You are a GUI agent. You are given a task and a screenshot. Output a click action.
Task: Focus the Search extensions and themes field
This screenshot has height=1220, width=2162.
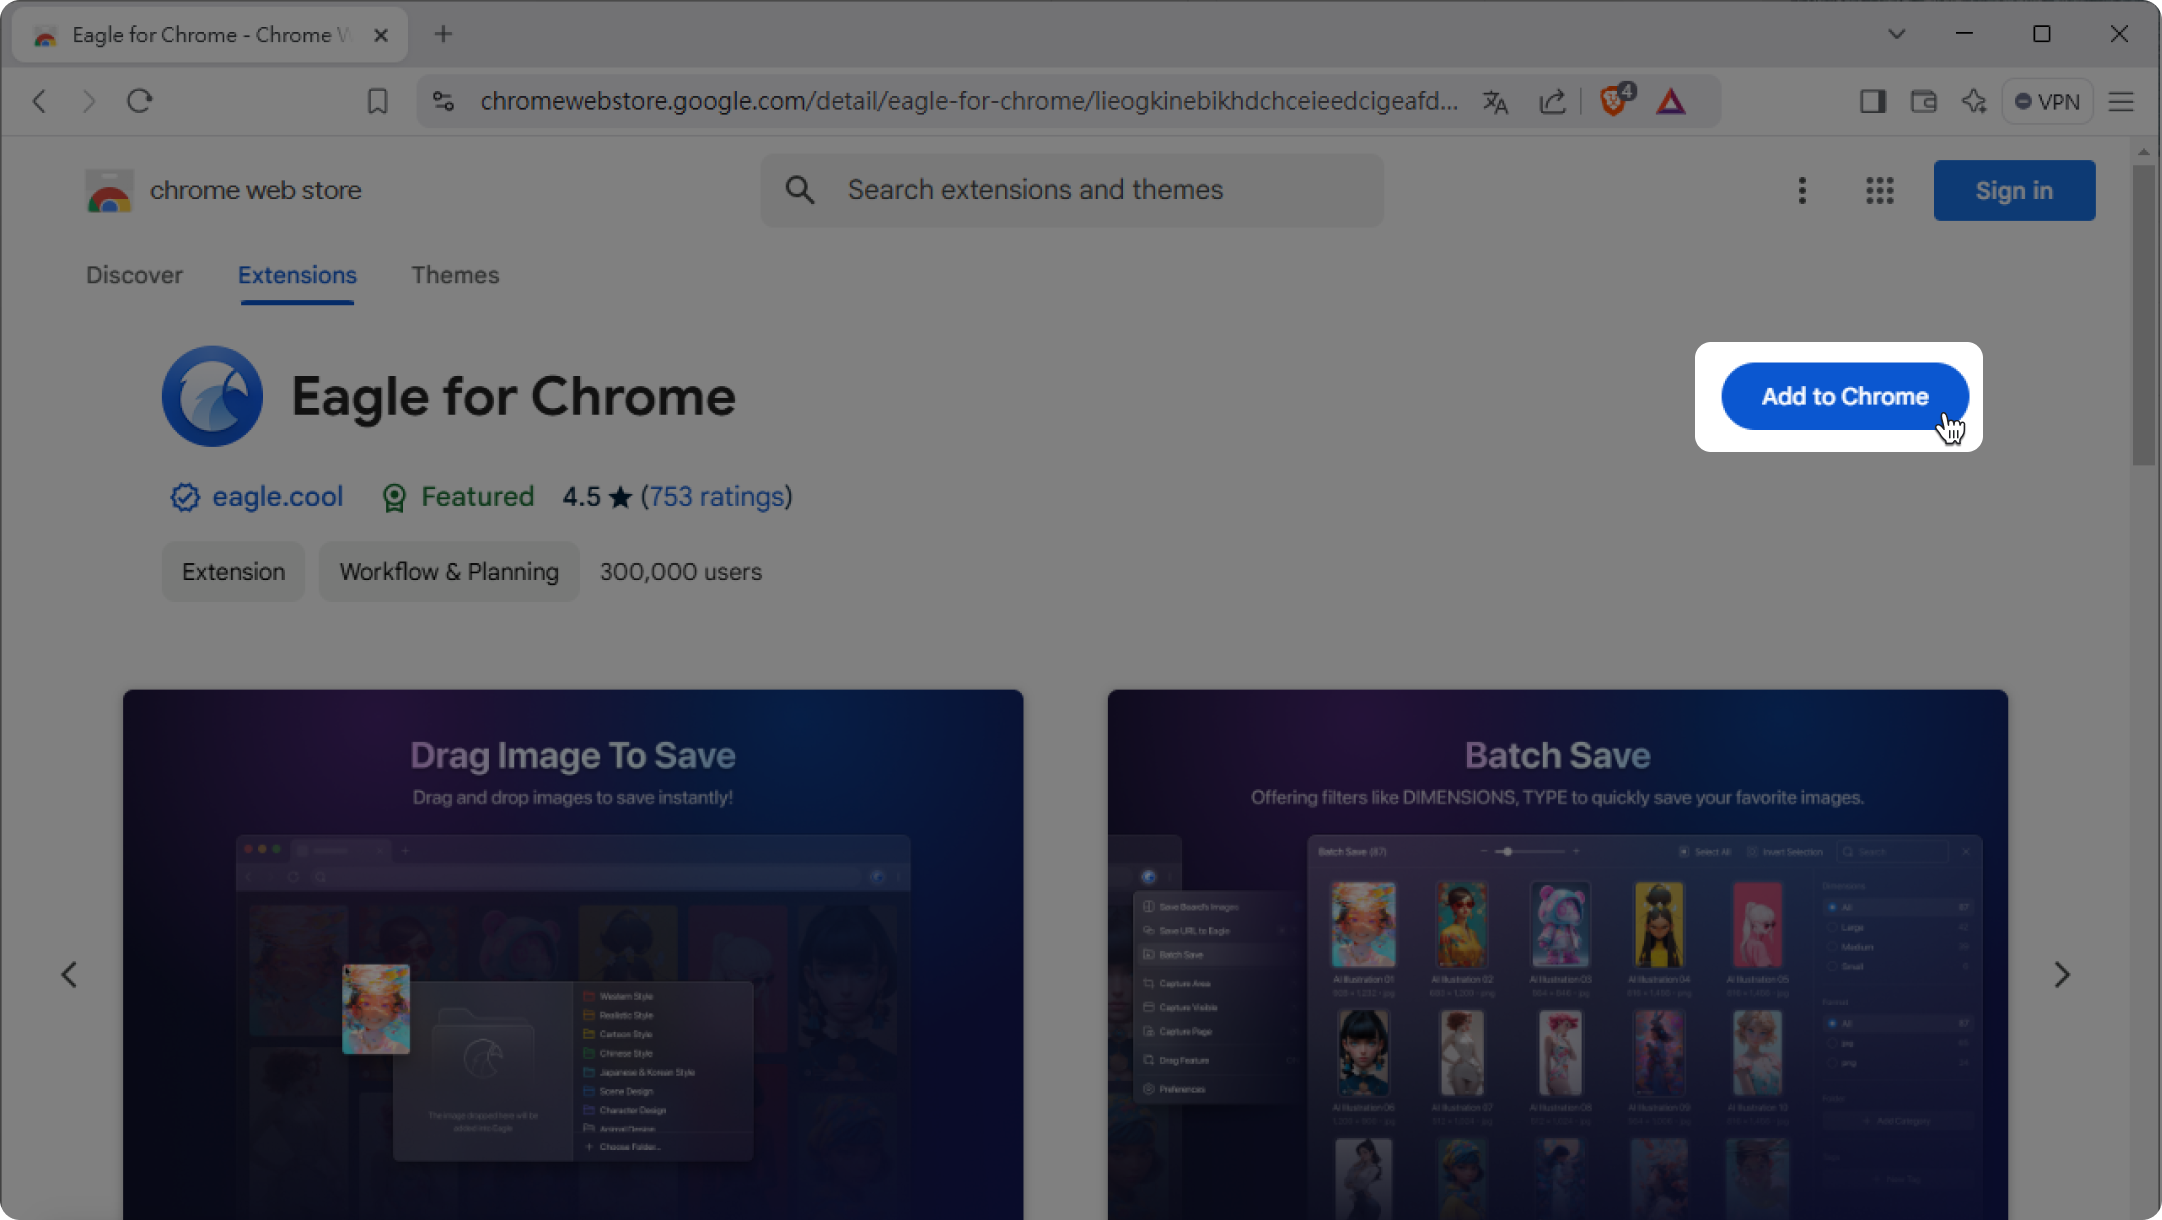pyautogui.click(x=1072, y=190)
